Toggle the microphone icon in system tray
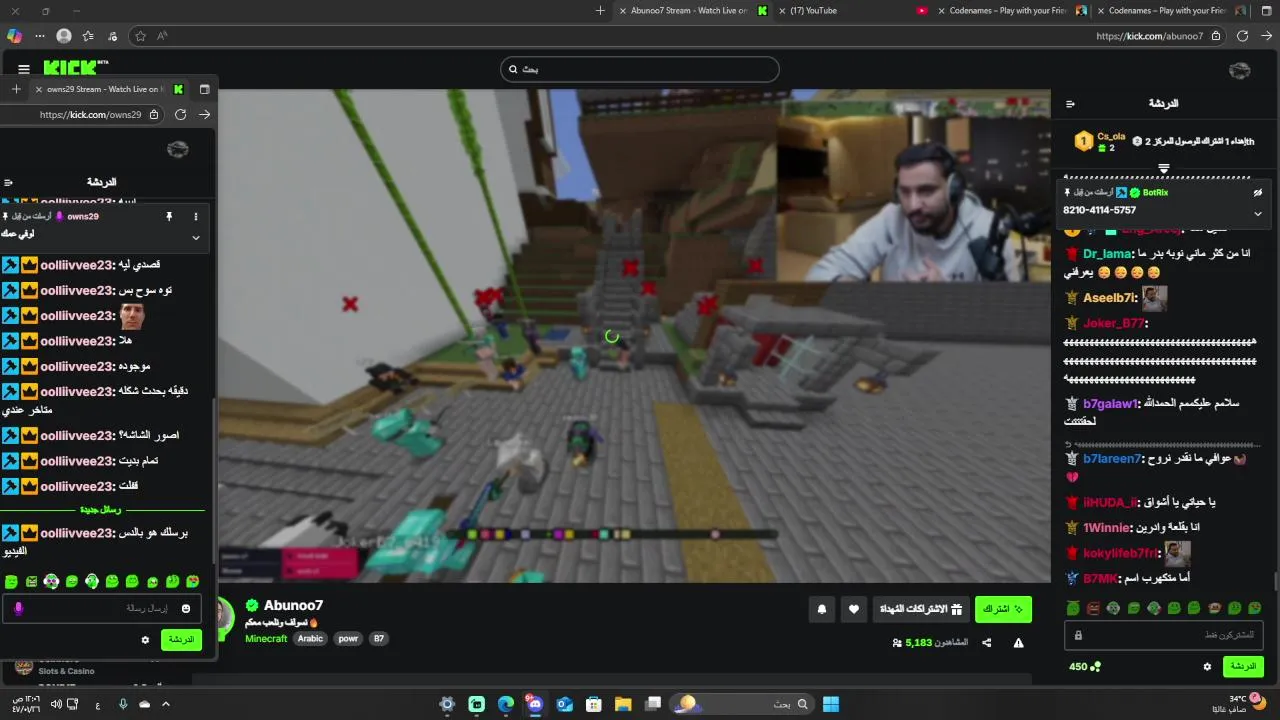Viewport: 1280px width, 720px height. [x=123, y=704]
